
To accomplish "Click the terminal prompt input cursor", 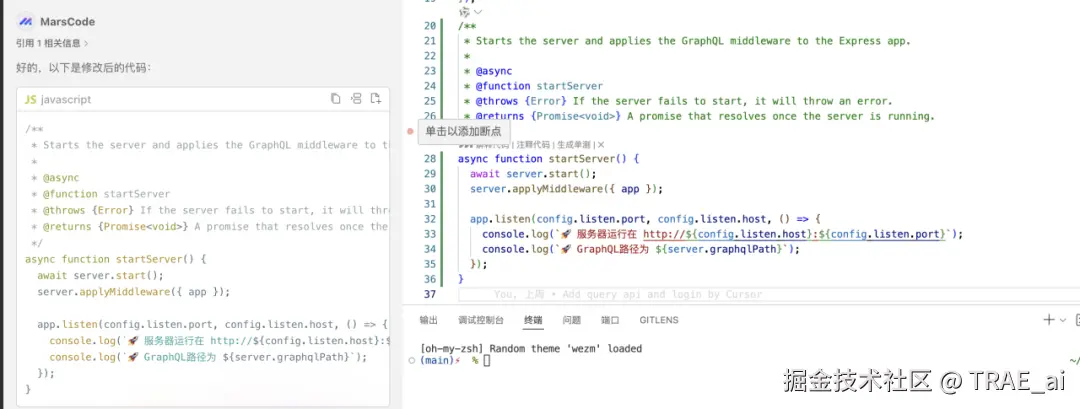I will point(487,361).
